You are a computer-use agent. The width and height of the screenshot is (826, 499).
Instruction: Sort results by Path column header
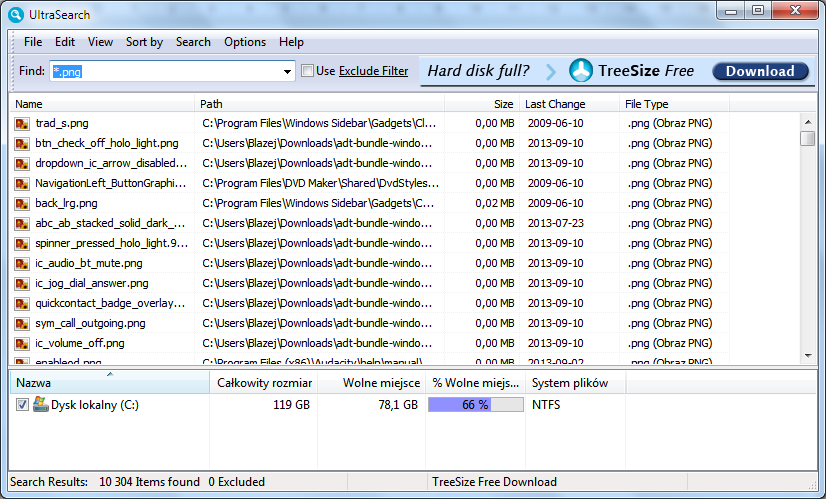click(x=320, y=104)
